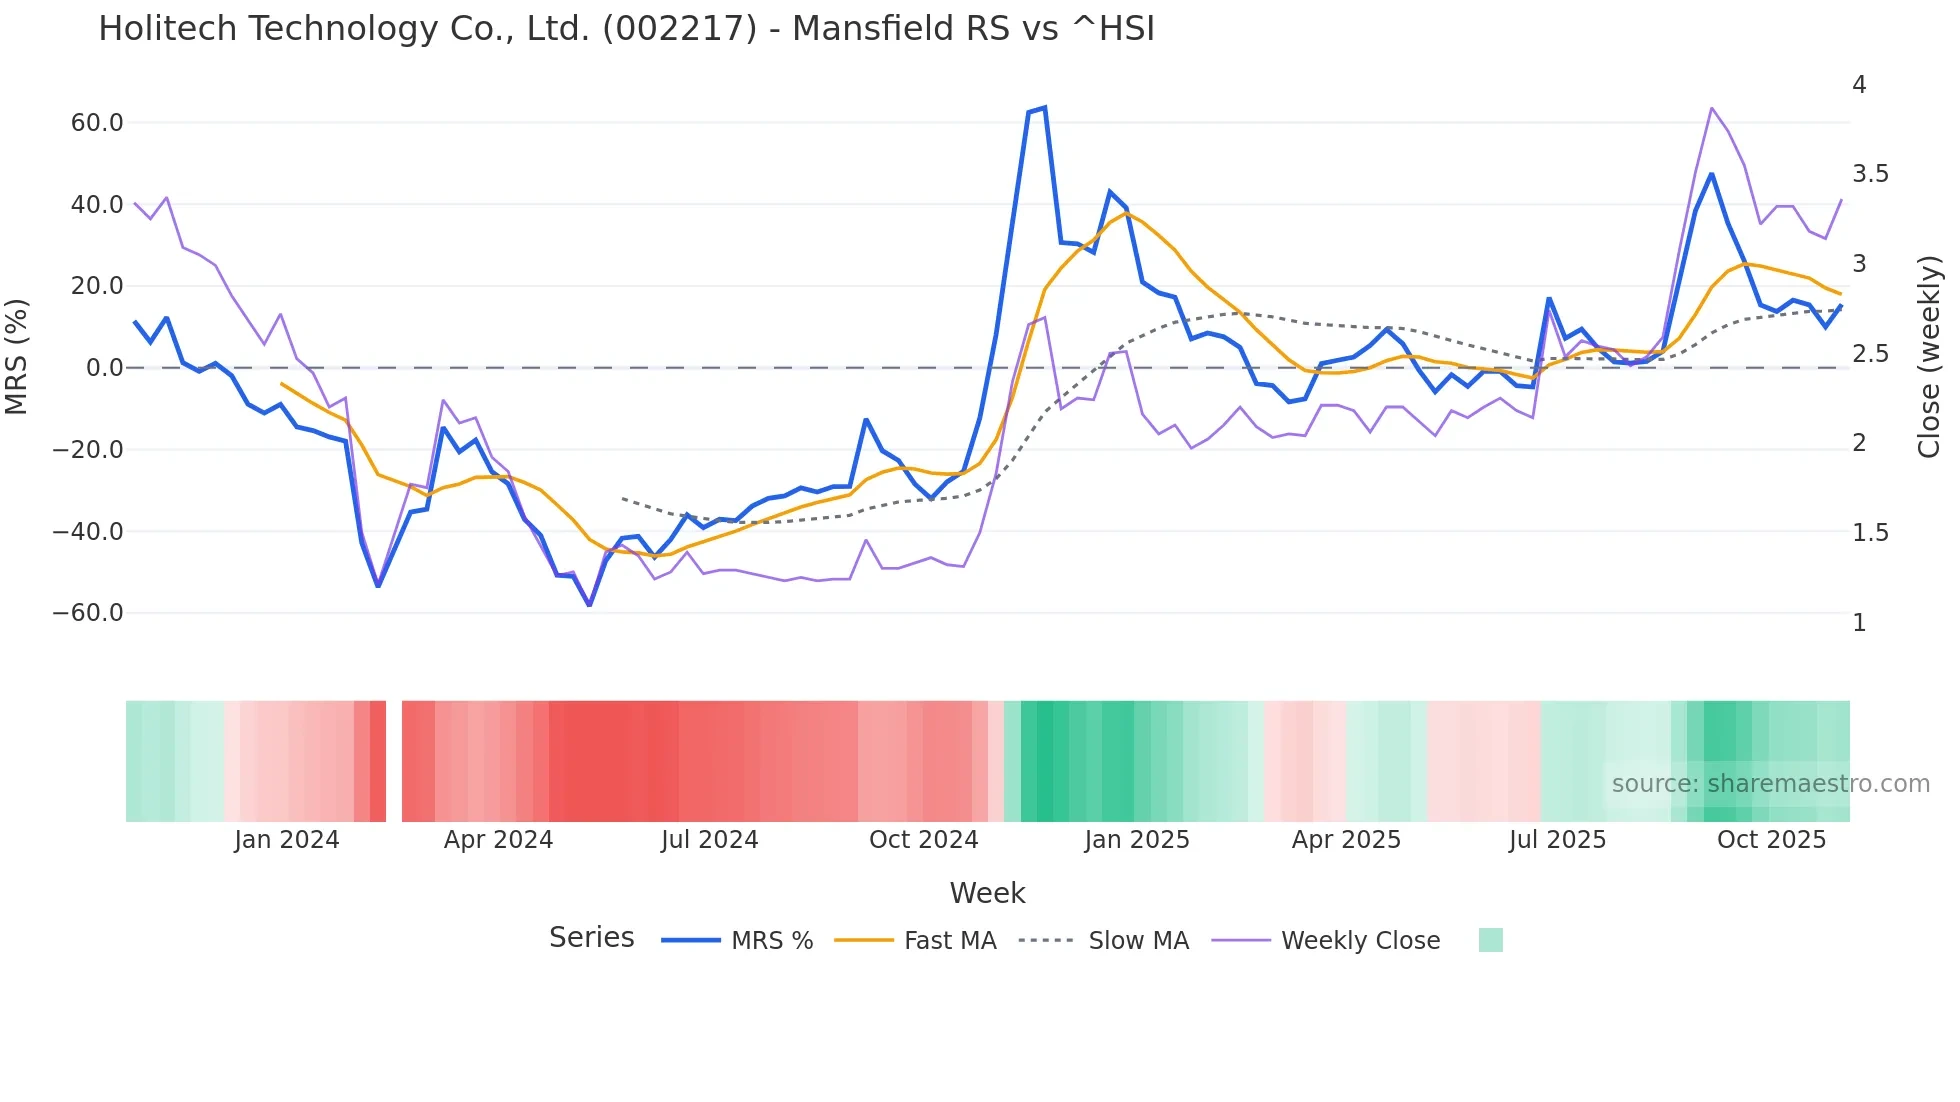Click the 'MRS (%)' left axis title
Image resolution: width=1960 pixels, height=1102 pixels.
[17, 356]
